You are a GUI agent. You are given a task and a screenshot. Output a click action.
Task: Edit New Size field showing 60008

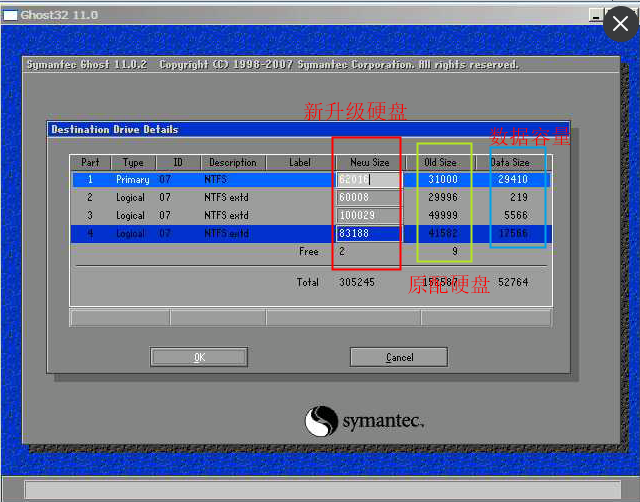click(x=369, y=198)
